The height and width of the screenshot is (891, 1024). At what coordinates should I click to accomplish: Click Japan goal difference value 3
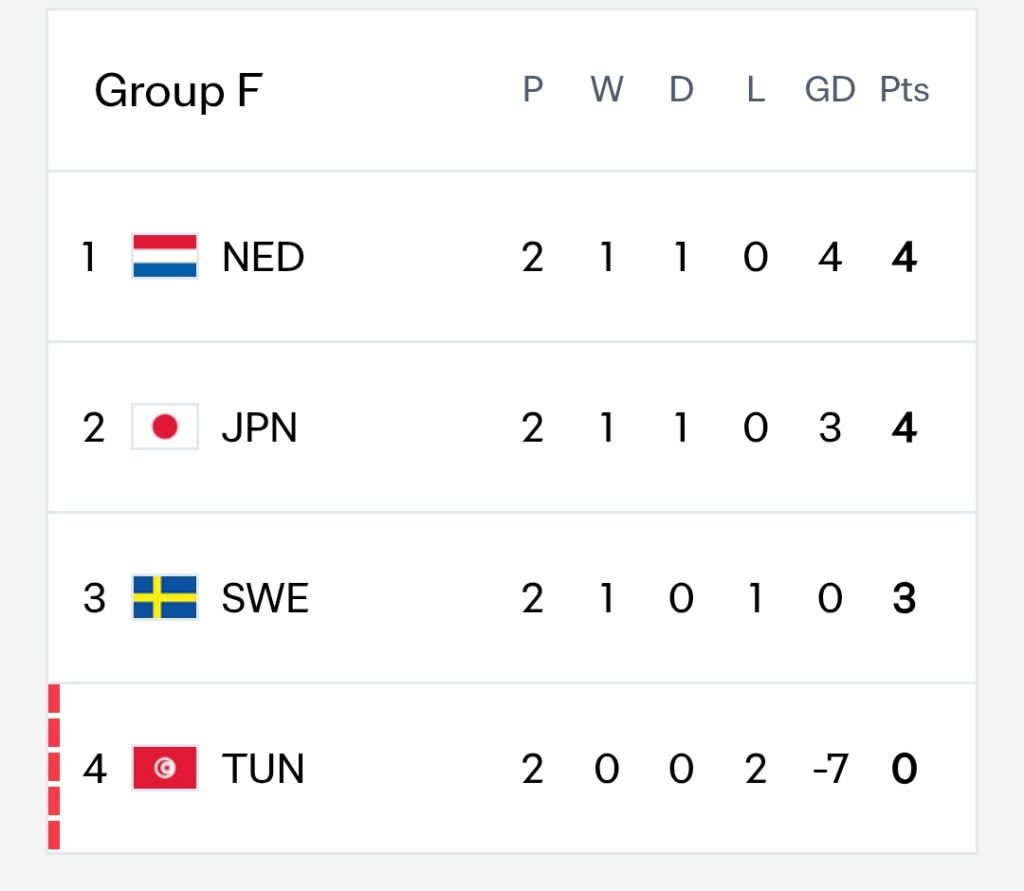click(x=829, y=427)
